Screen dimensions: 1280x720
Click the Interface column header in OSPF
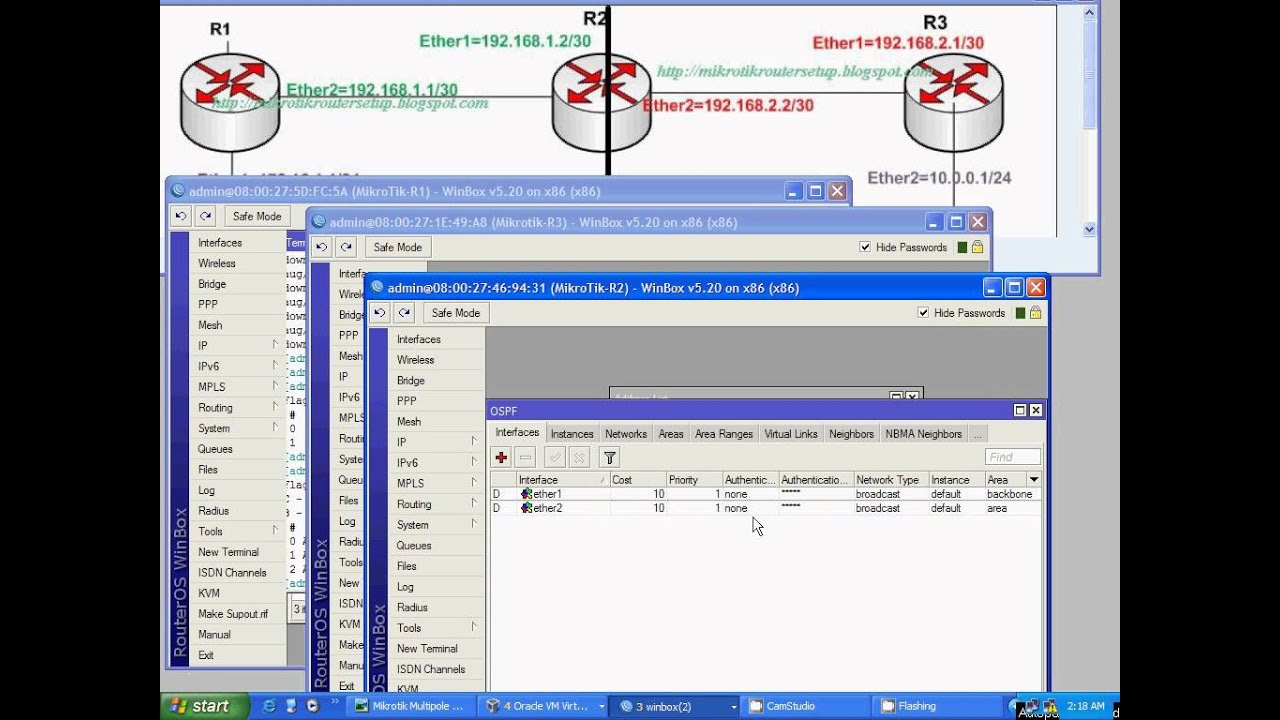pos(563,480)
